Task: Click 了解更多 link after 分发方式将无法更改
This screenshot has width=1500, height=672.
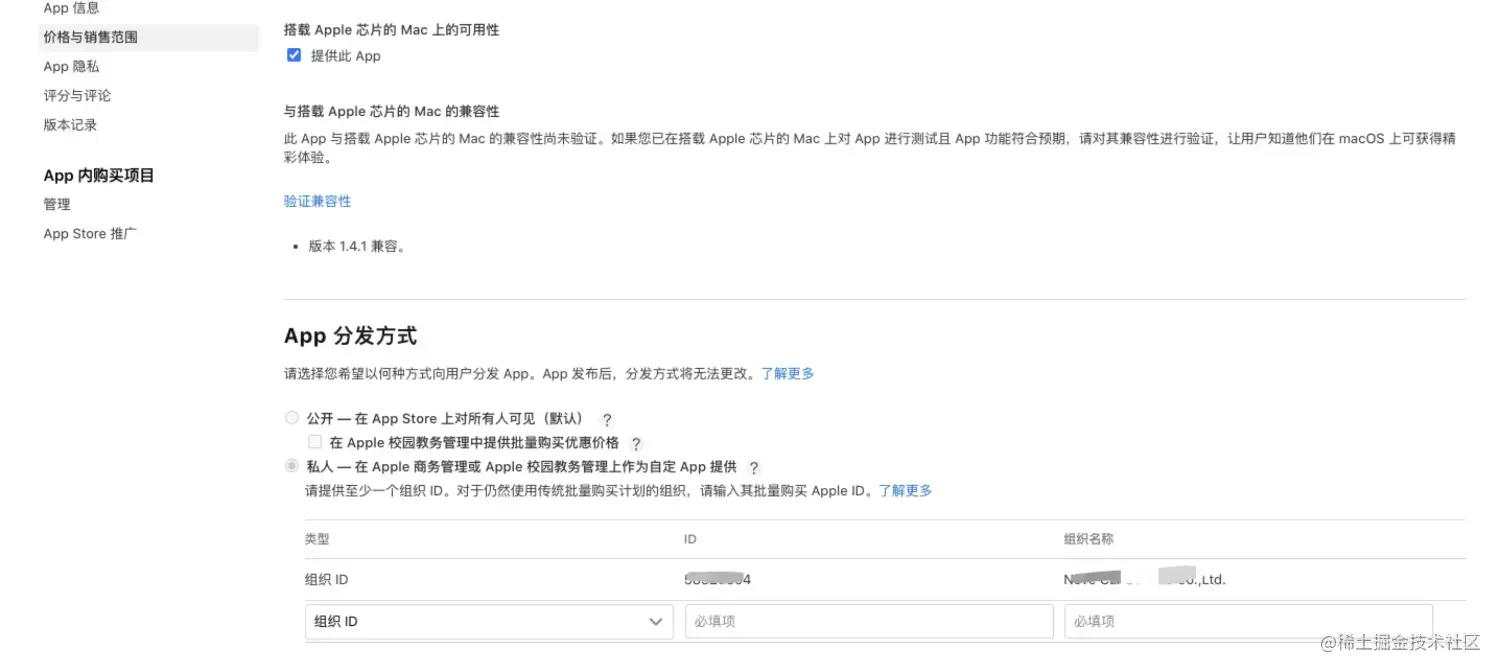Action: tap(787, 373)
